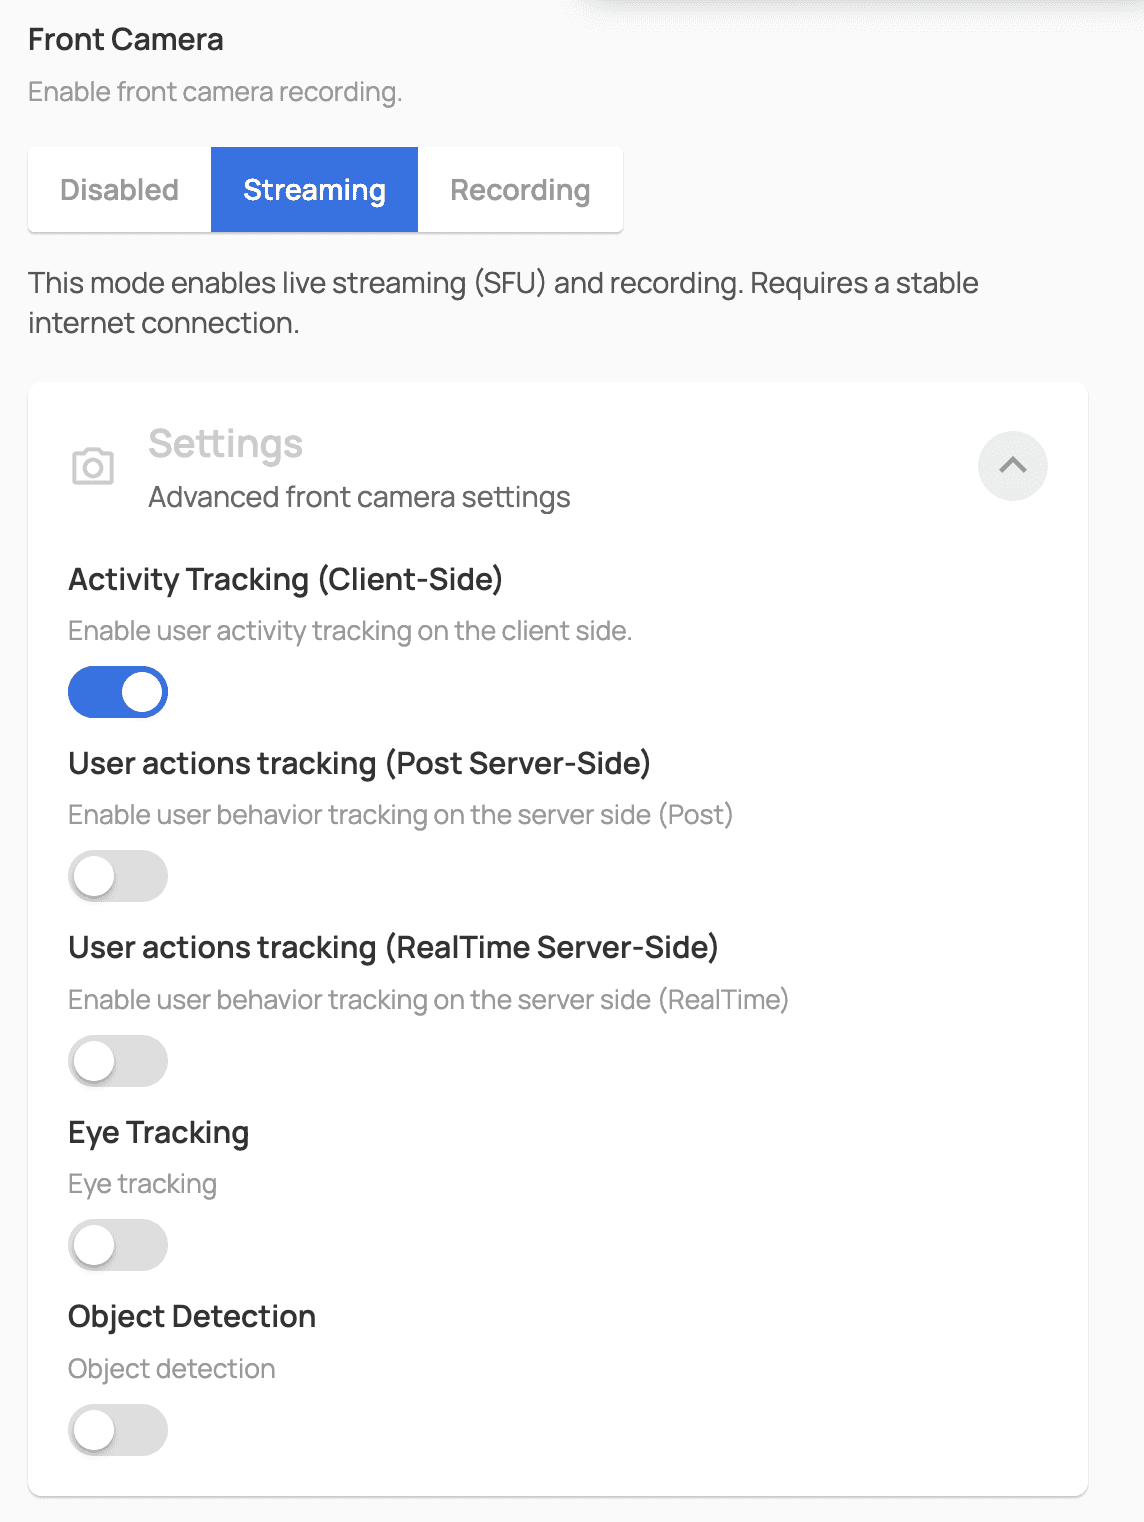Screen dimensions: 1144x1522
Task: Enable User actions tracking (Post Server-Side)
Action: point(118,876)
